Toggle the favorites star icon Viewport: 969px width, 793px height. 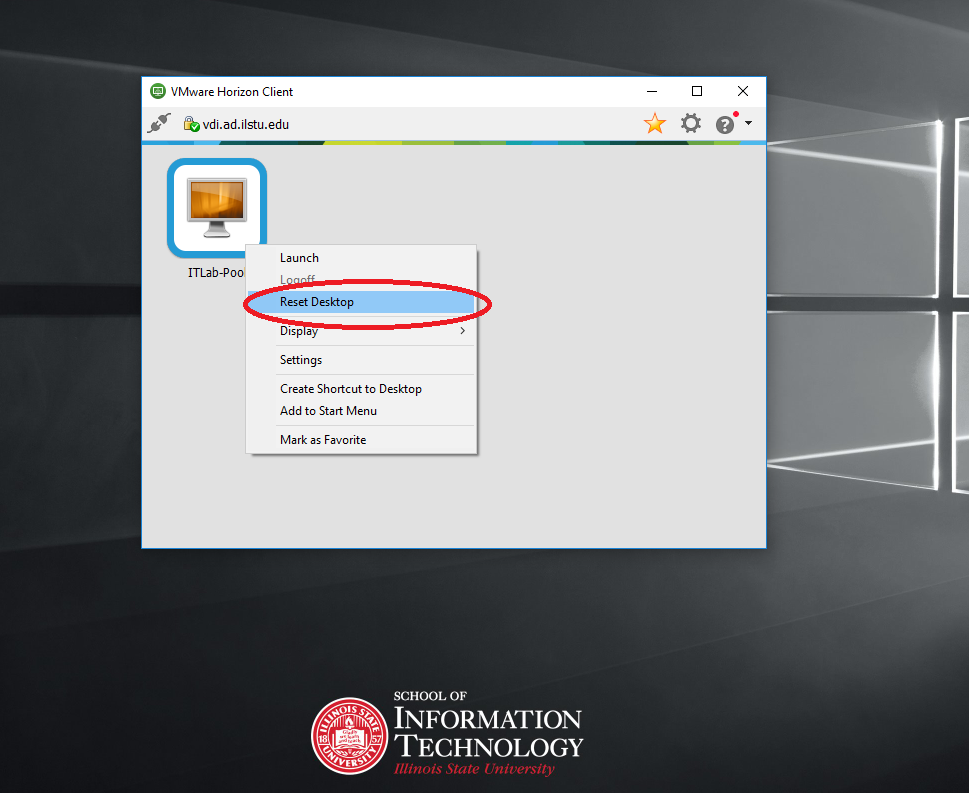pyautogui.click(x=654, y=123)
